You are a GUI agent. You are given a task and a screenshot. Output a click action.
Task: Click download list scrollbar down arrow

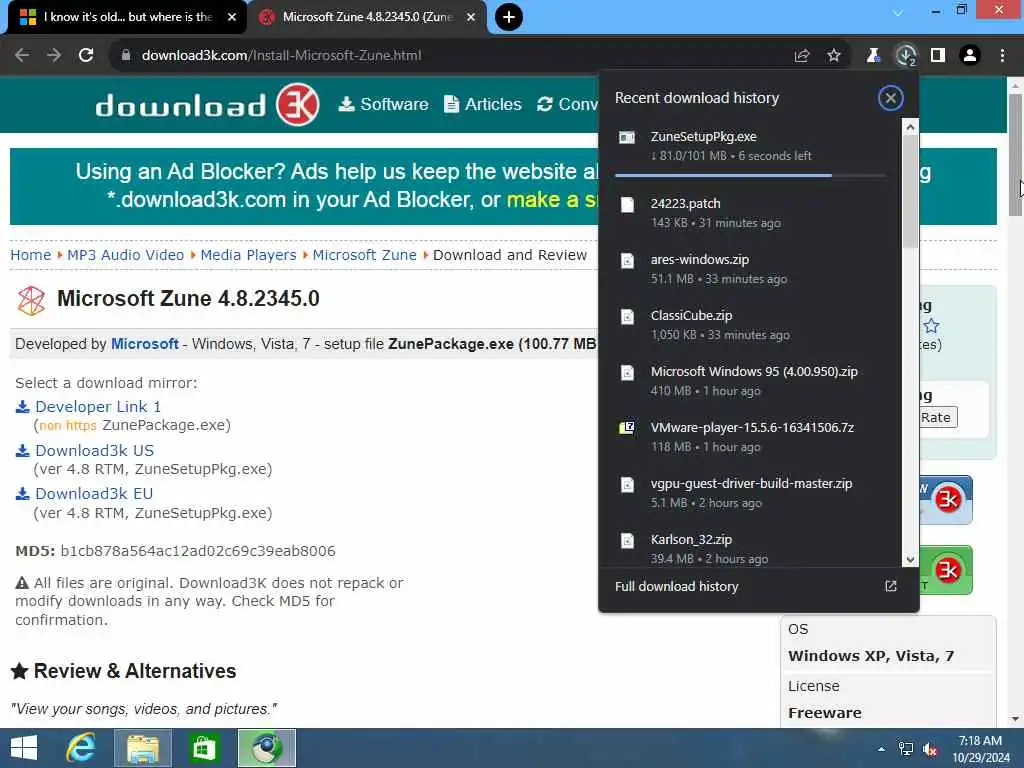click(x=910, y=559)
